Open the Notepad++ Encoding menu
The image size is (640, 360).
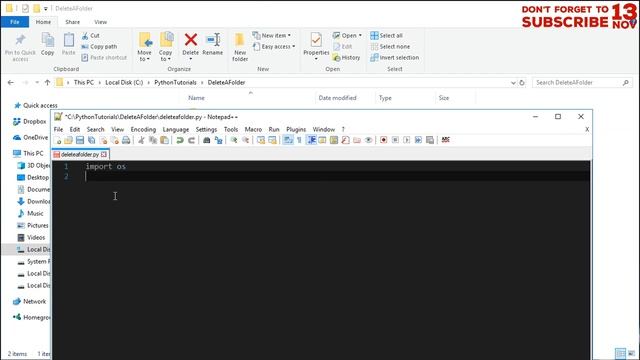[143, 129]
